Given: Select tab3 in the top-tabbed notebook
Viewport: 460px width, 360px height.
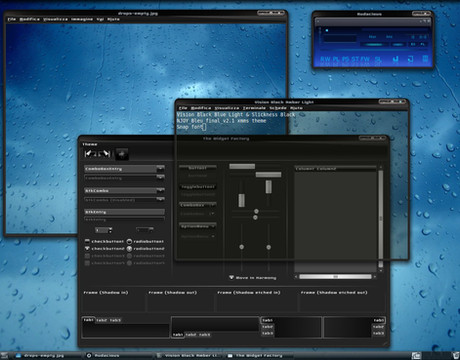Looking at the screenshot, I should 115,320.
